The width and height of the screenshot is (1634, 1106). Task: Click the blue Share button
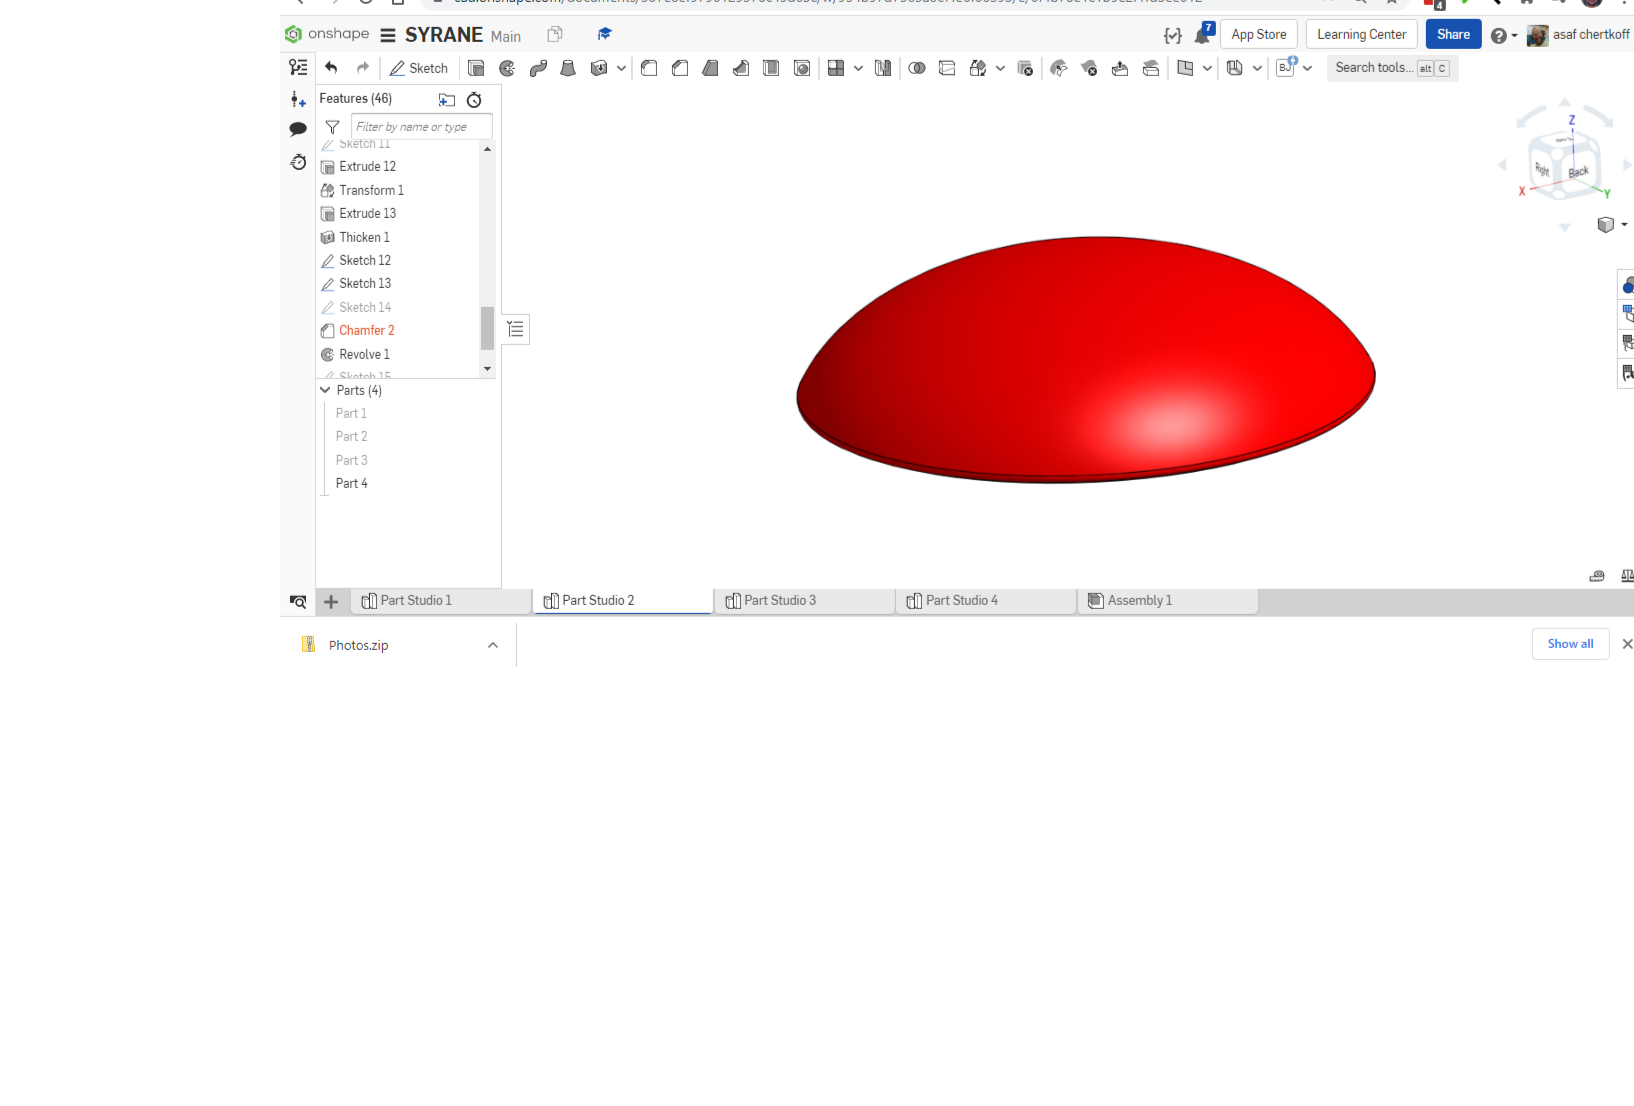1453,34
